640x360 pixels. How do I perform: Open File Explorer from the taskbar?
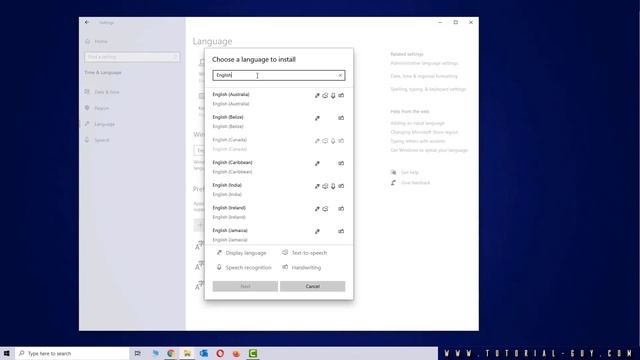click(x=187, y=353)
